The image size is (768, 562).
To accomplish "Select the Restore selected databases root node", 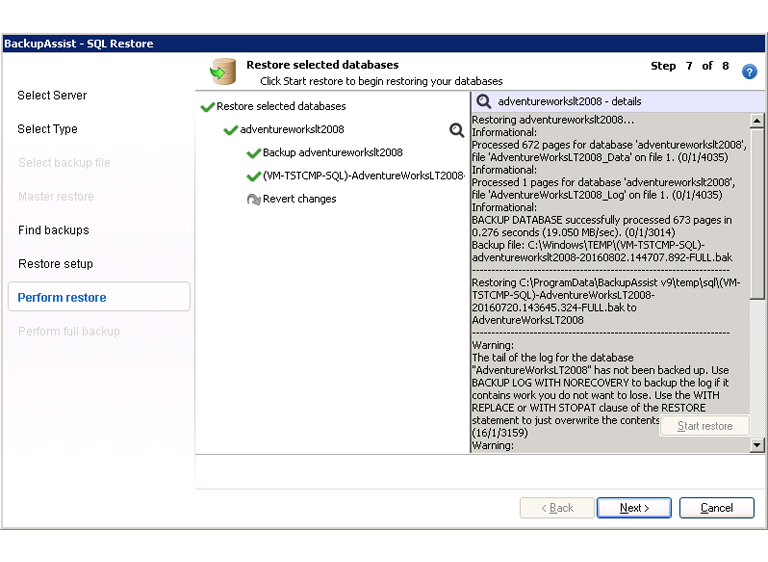I will [x=281, y=107].
